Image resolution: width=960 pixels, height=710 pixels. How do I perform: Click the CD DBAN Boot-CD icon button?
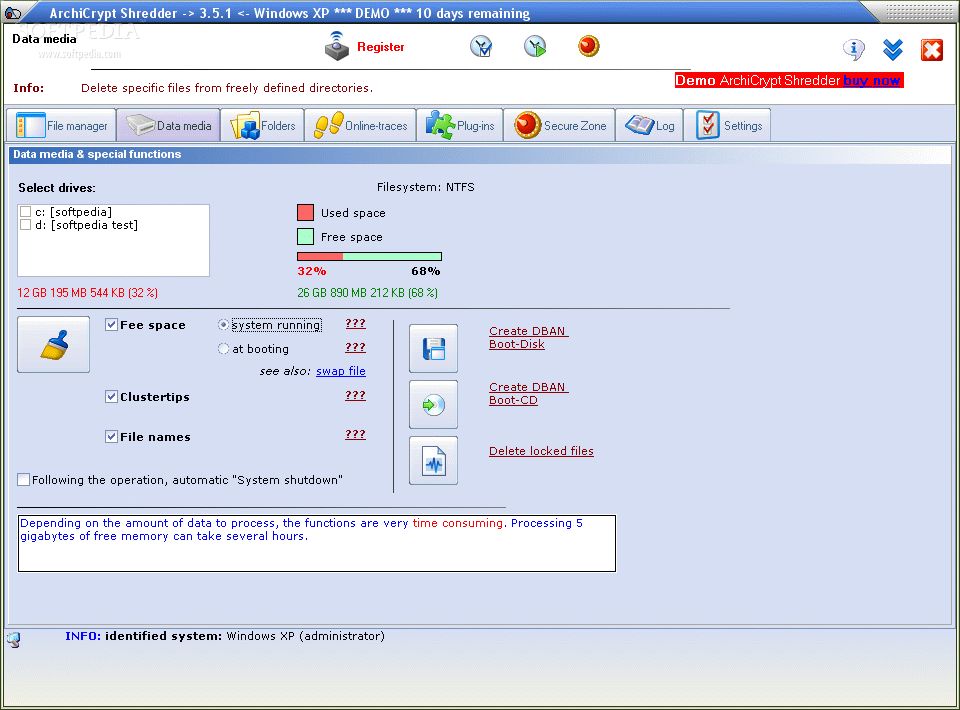[x=433, y=405]
